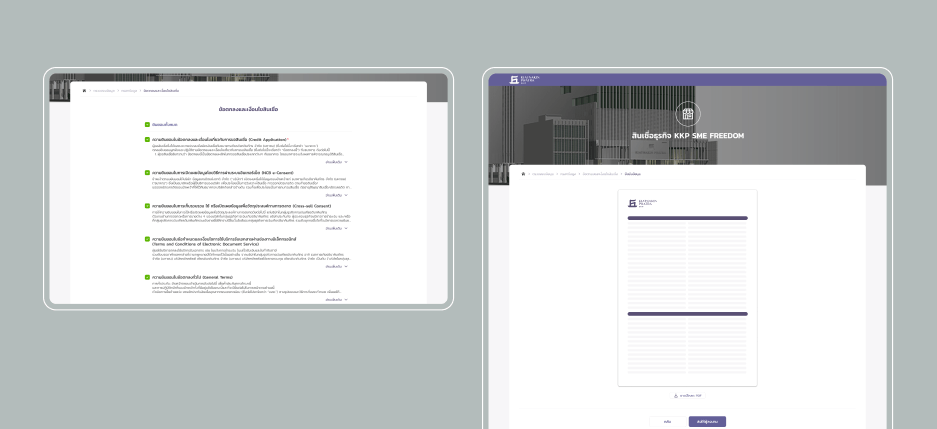Expand read-more under Credit Application section

click(x=336, y=162)
